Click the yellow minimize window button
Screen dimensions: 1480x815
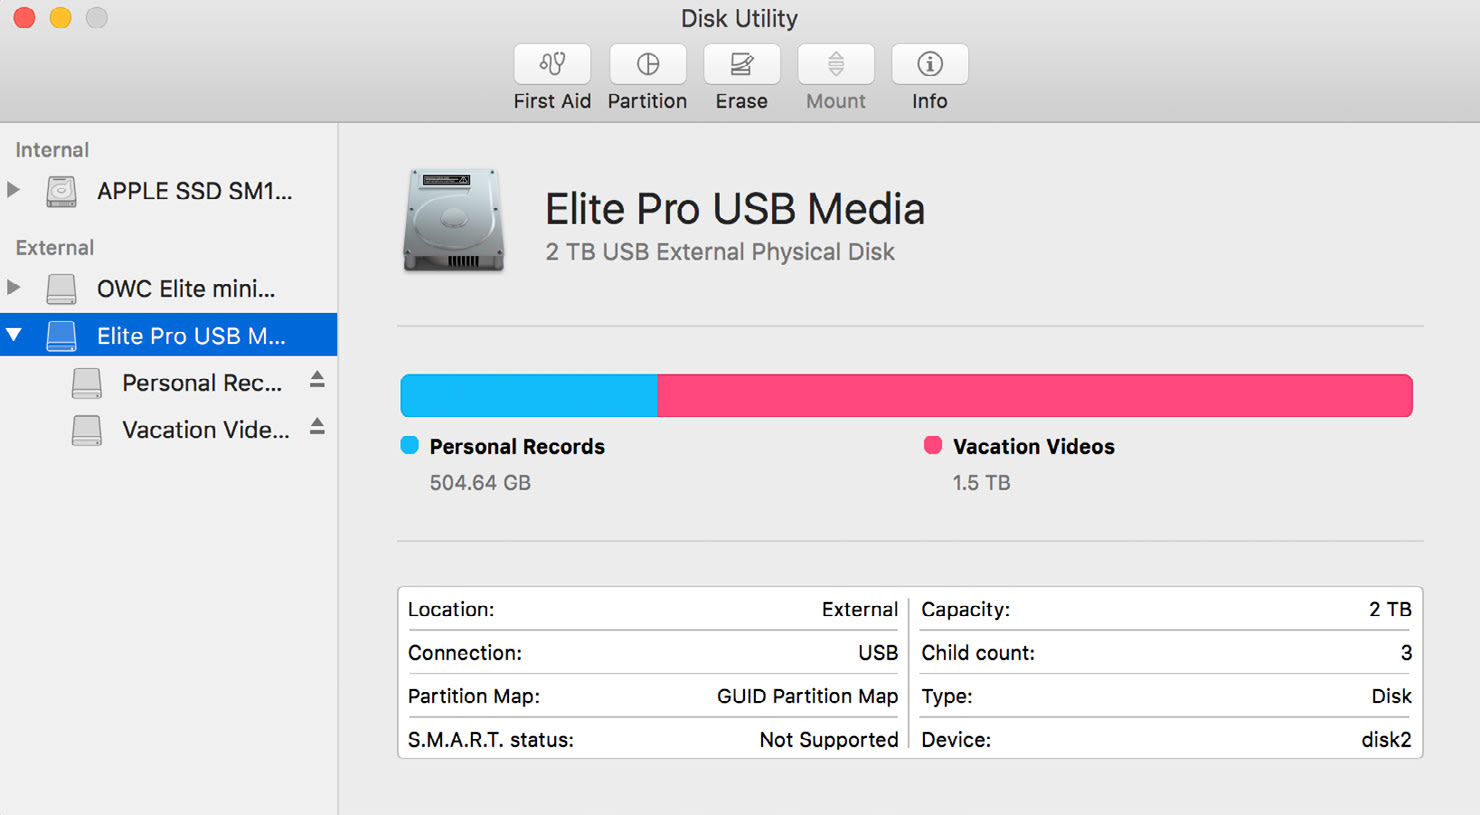tap(61, 18)
